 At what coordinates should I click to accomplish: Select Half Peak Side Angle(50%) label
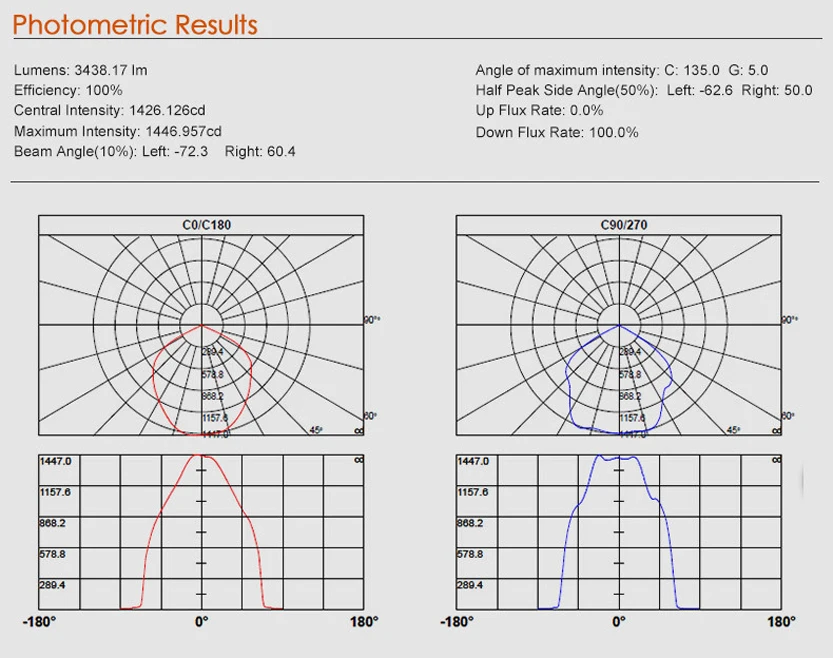pos(566,90)
